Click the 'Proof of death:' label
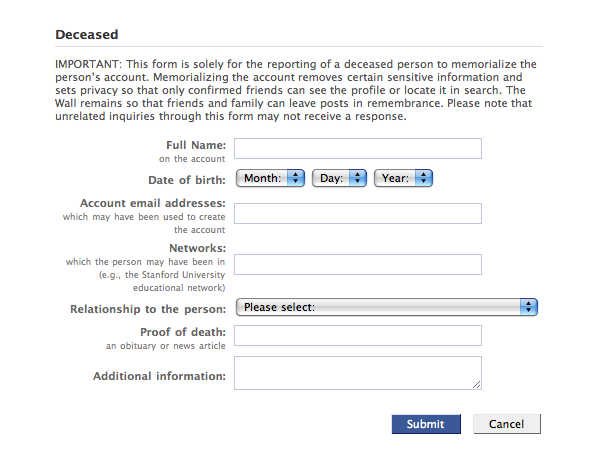Viewport: 614px width, 475px height. tap(183, 332)
